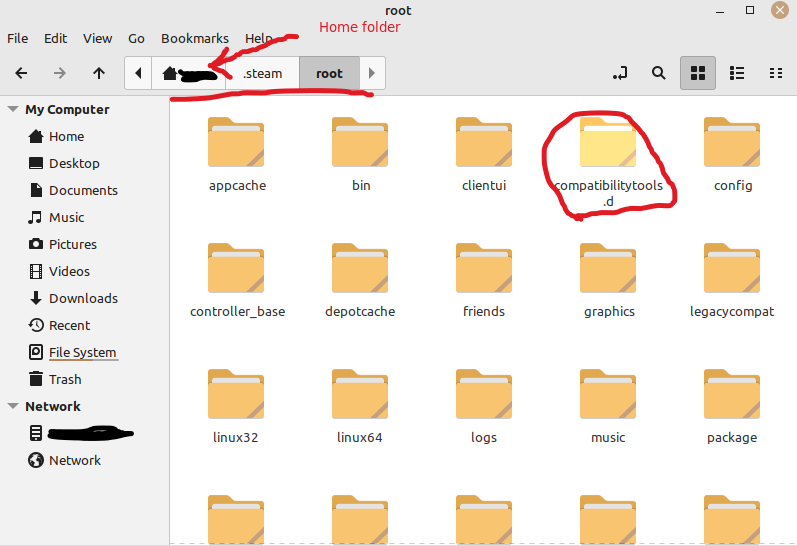Select the redacted network server entry
797x546 pixels.
tap(81, 433)
